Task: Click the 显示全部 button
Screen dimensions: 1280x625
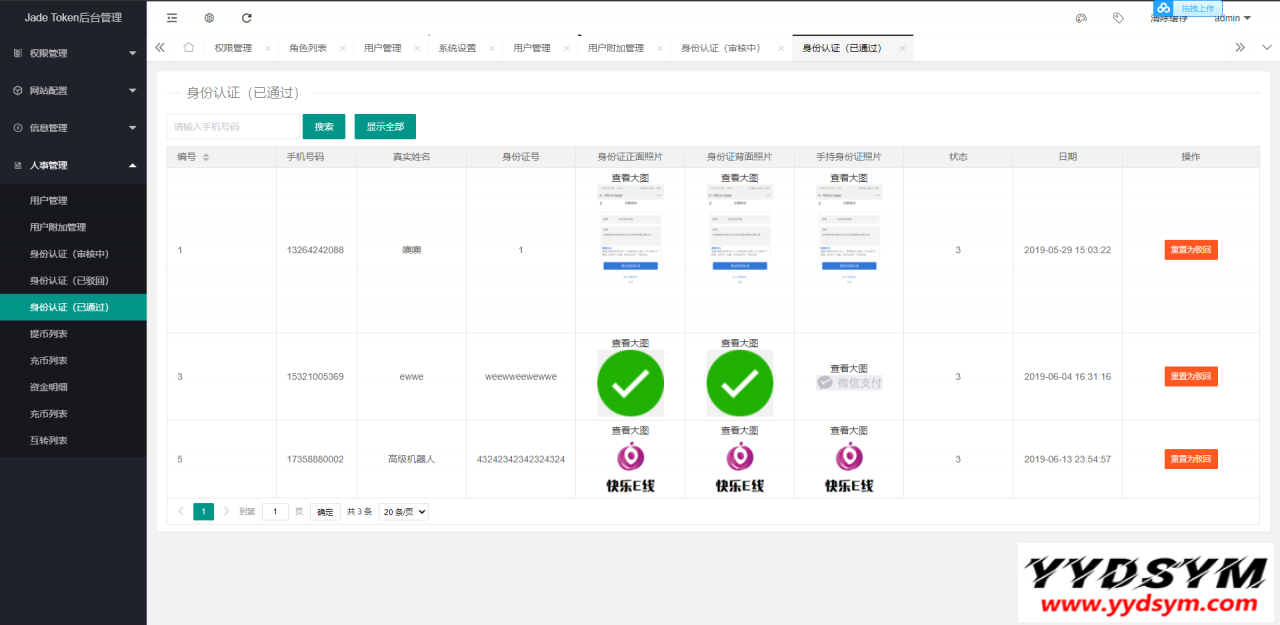Action: coord(384,126)
